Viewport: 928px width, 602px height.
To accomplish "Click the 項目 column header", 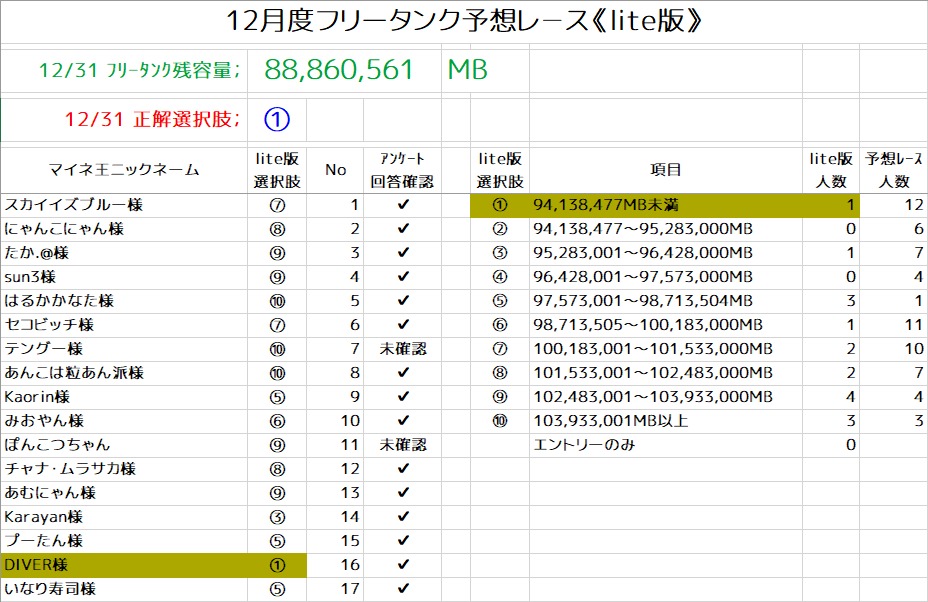I will pyautogui.click(x=666, y=170).
